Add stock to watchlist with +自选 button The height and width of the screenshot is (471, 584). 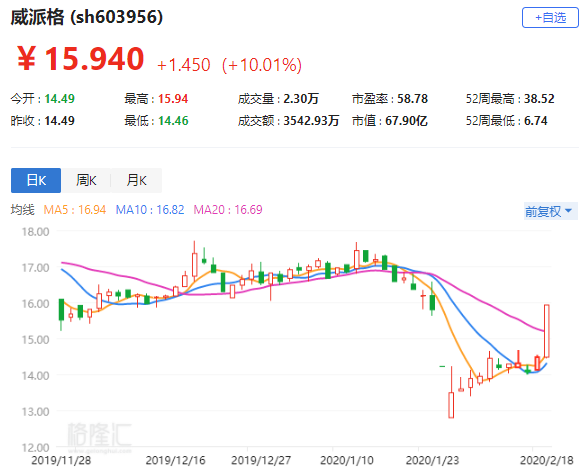pyautogui.click(x=550, y=17)
